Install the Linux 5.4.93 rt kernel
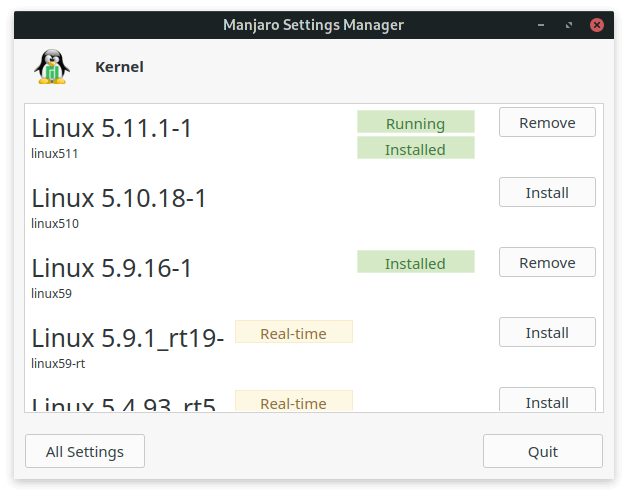The height and width of the screenshot is (496, 628). click(547, 400)
